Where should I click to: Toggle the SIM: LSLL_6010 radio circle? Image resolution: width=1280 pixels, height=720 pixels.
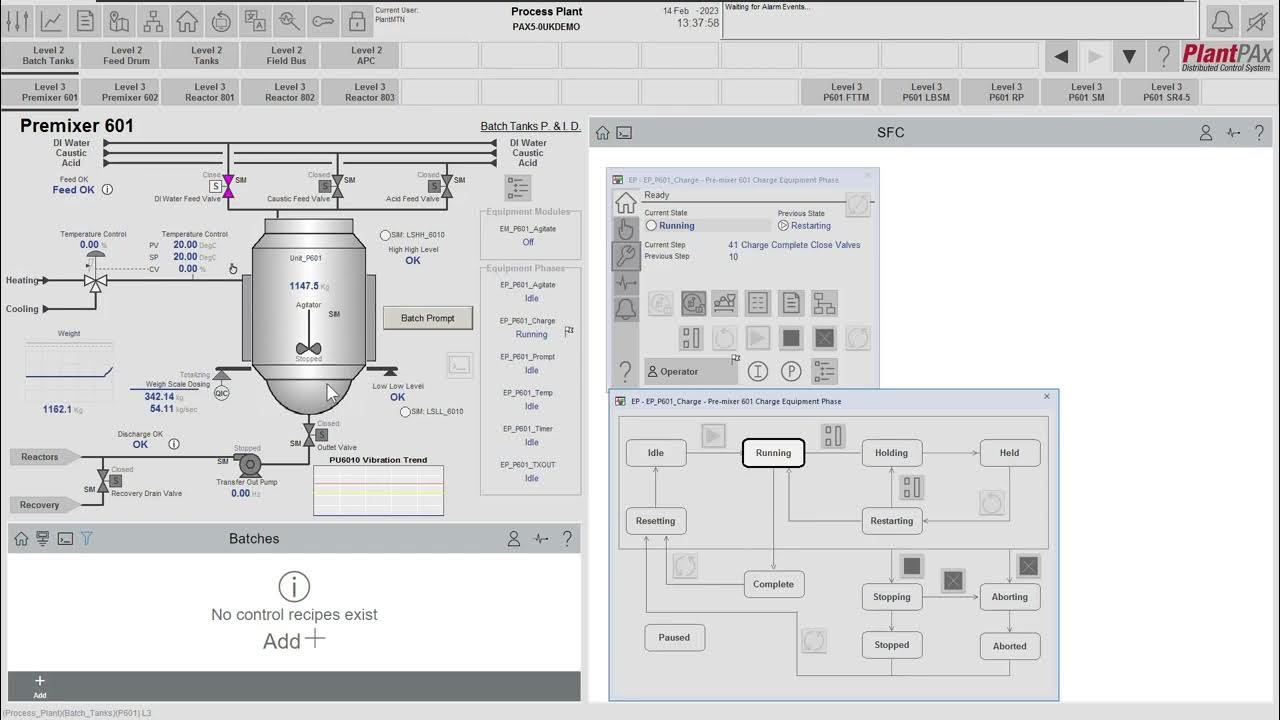[405, 411]
